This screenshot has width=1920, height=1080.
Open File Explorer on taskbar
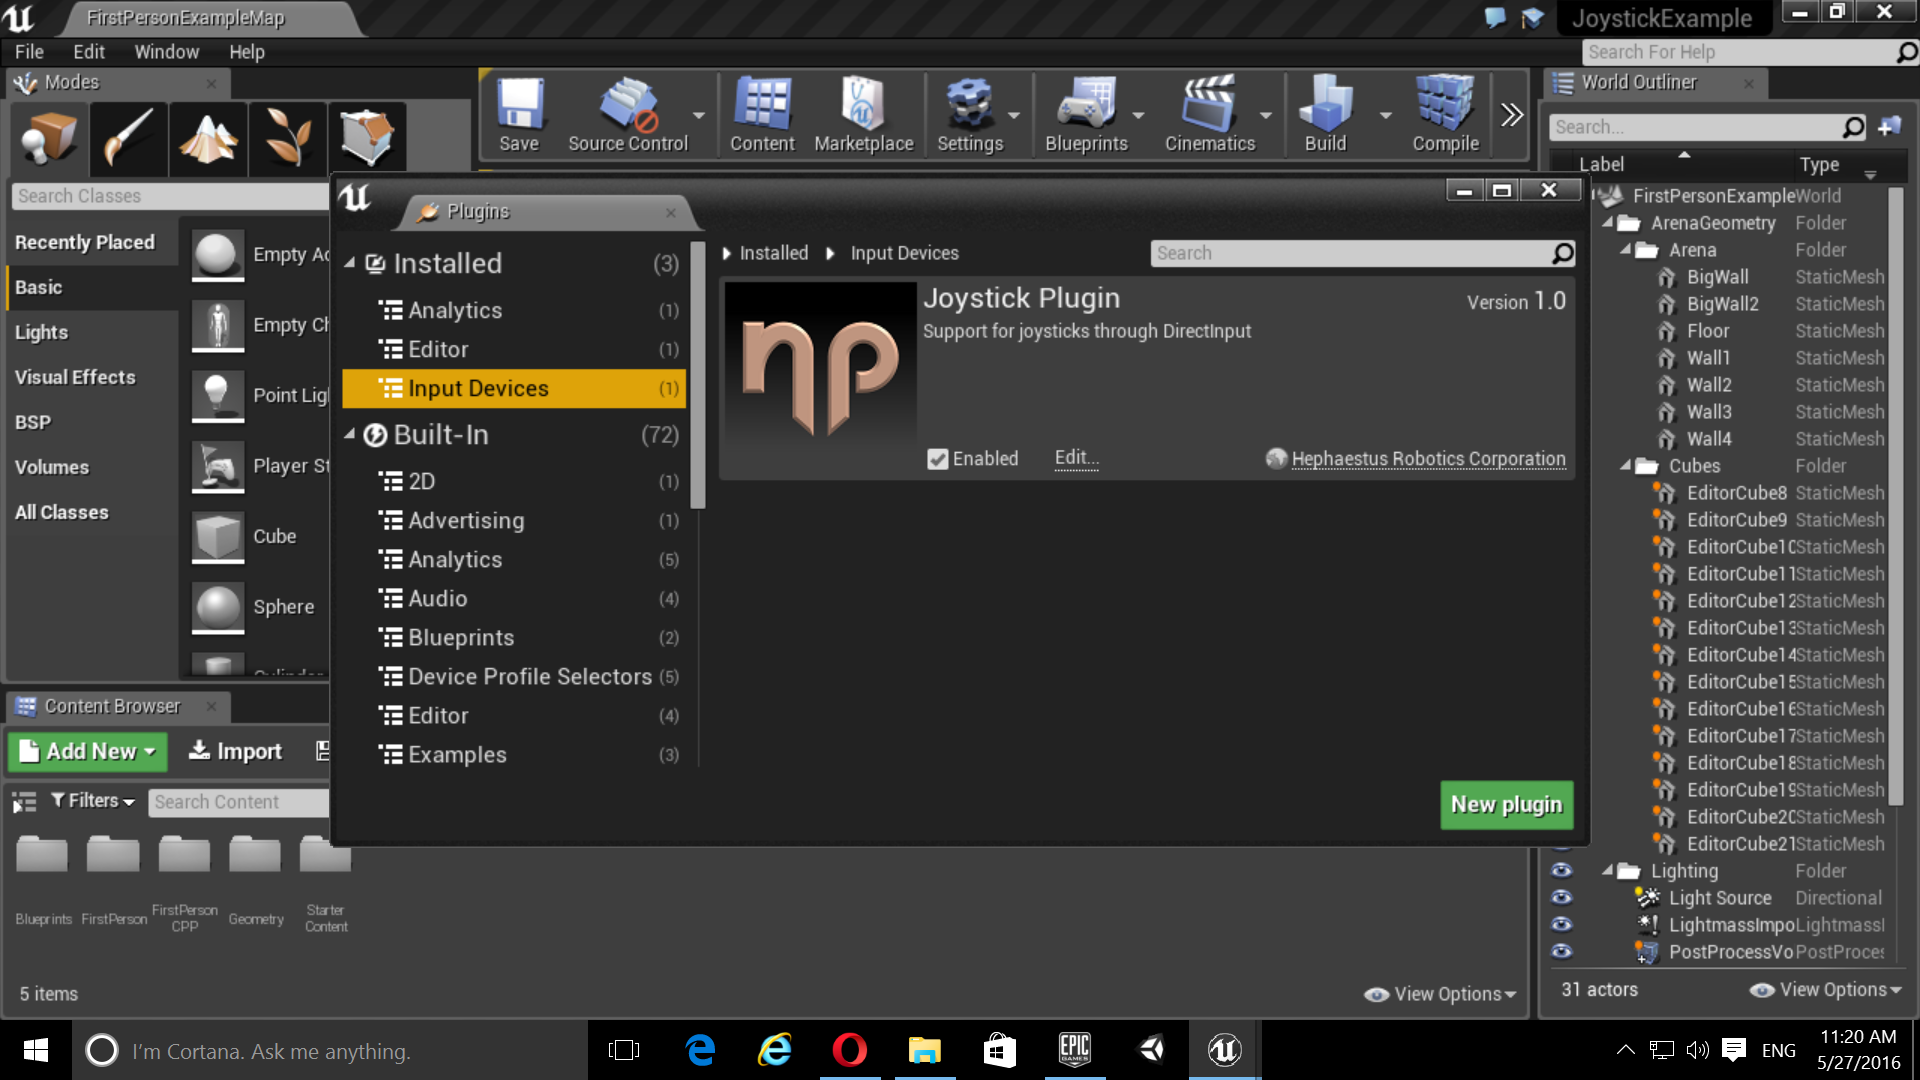click(924, 1050)
